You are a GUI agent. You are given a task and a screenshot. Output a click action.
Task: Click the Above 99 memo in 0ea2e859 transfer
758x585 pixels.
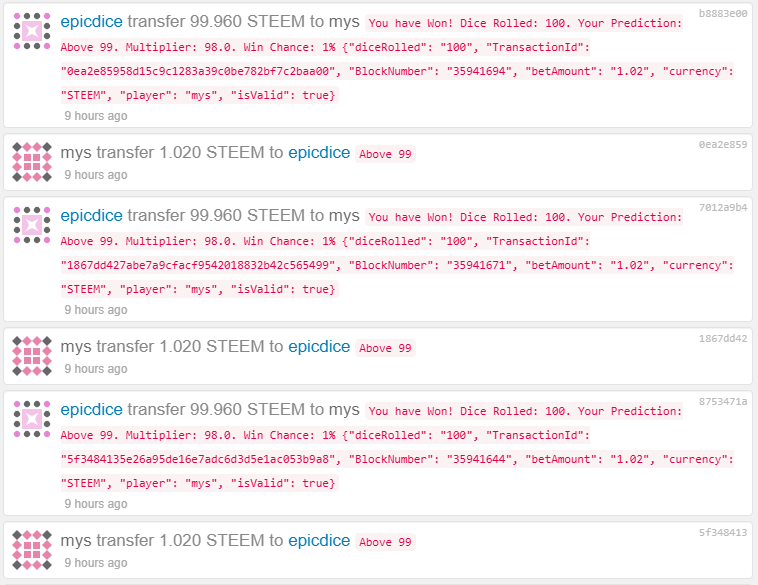click(385, 154)
